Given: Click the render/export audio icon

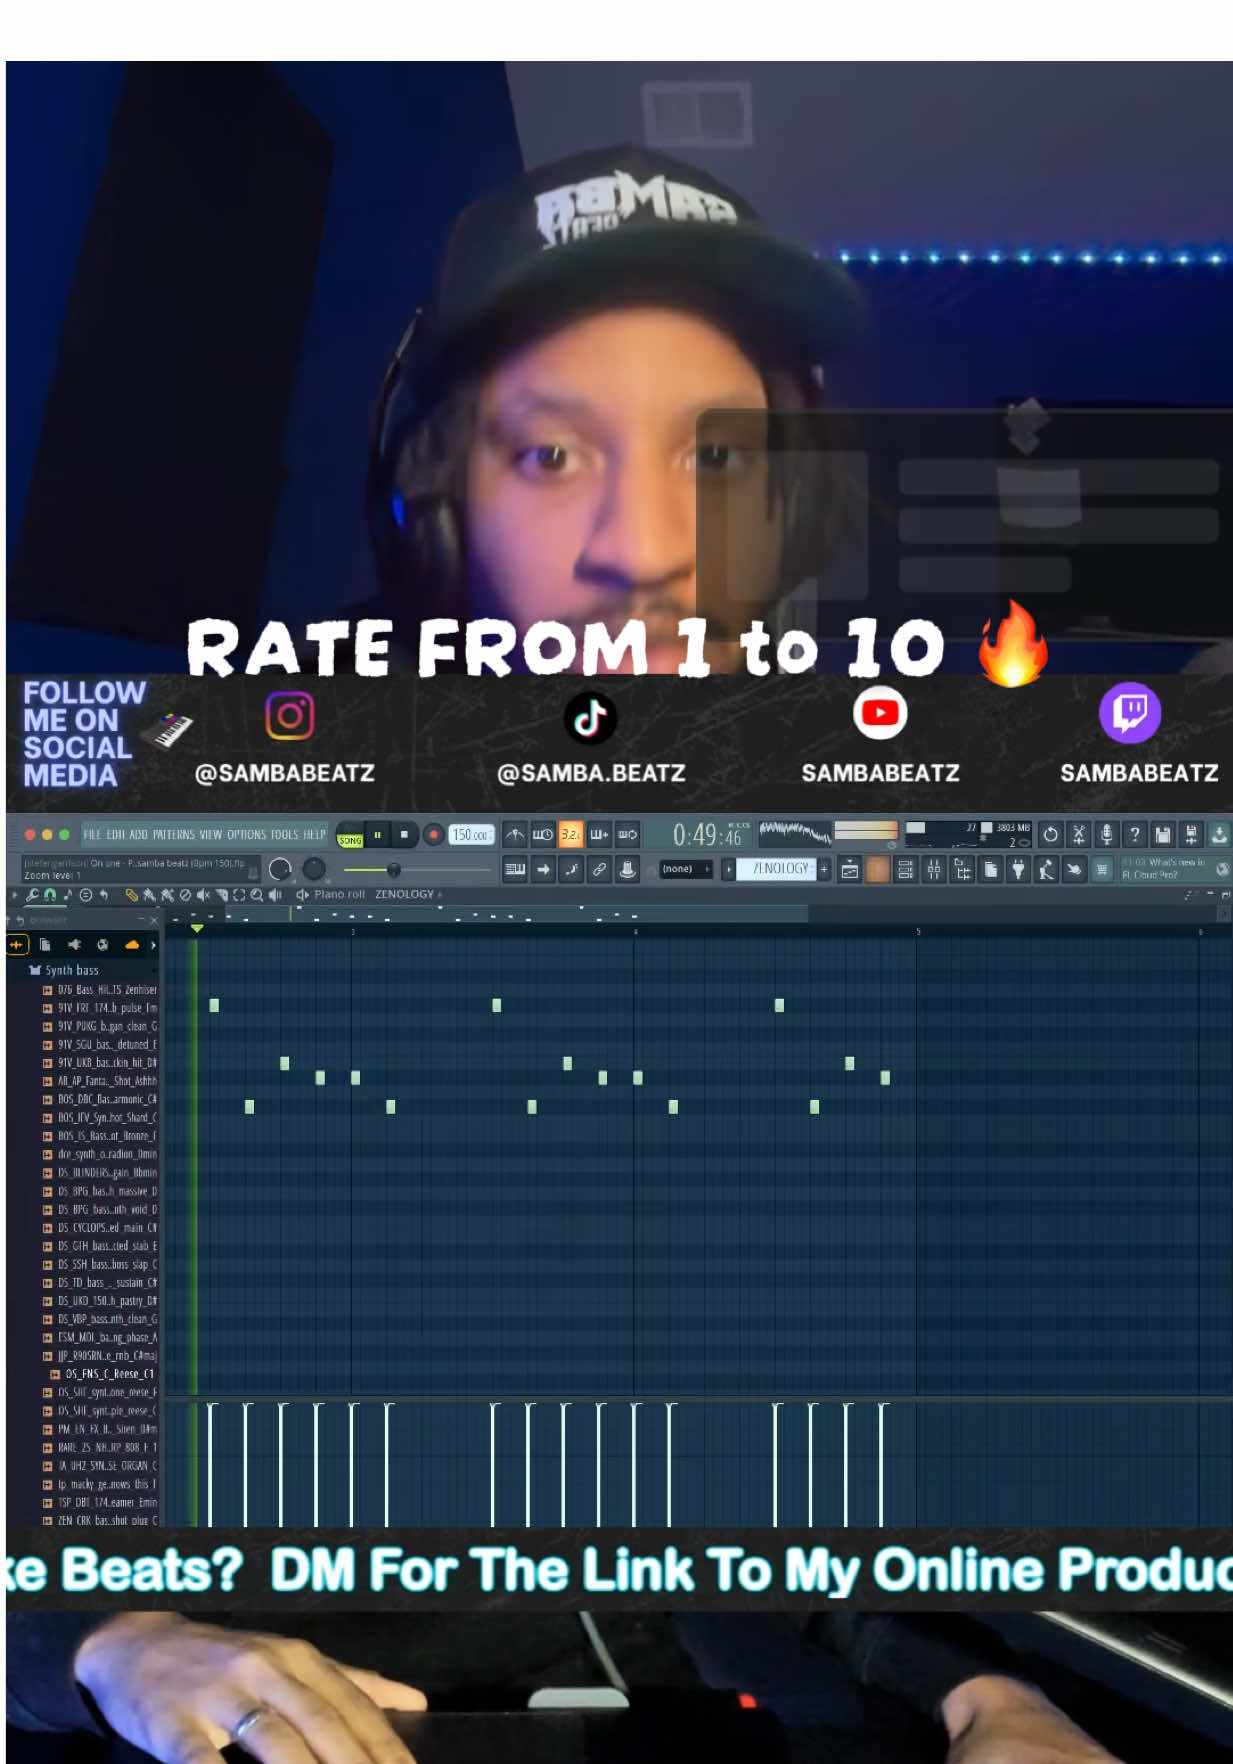Looking at the screenshot, I should pos(1190,834).
